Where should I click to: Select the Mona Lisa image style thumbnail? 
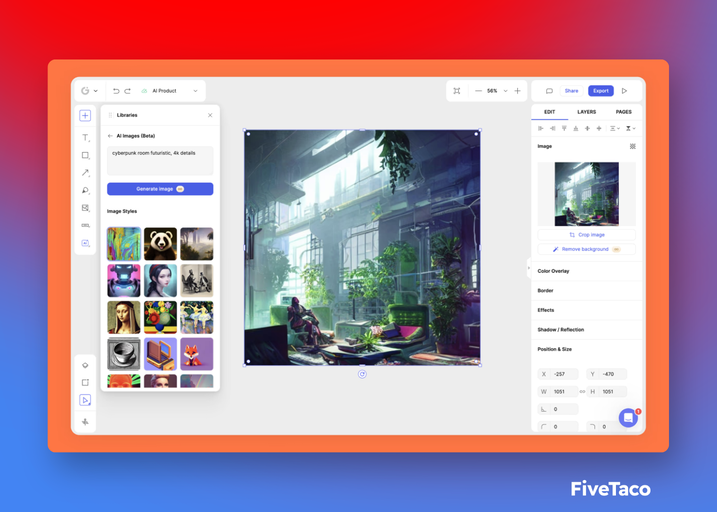click(x=123, y=317)
